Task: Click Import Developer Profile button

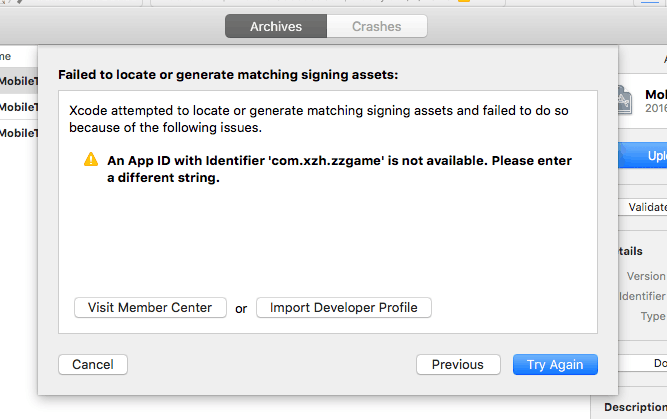Action: [344, 308]
